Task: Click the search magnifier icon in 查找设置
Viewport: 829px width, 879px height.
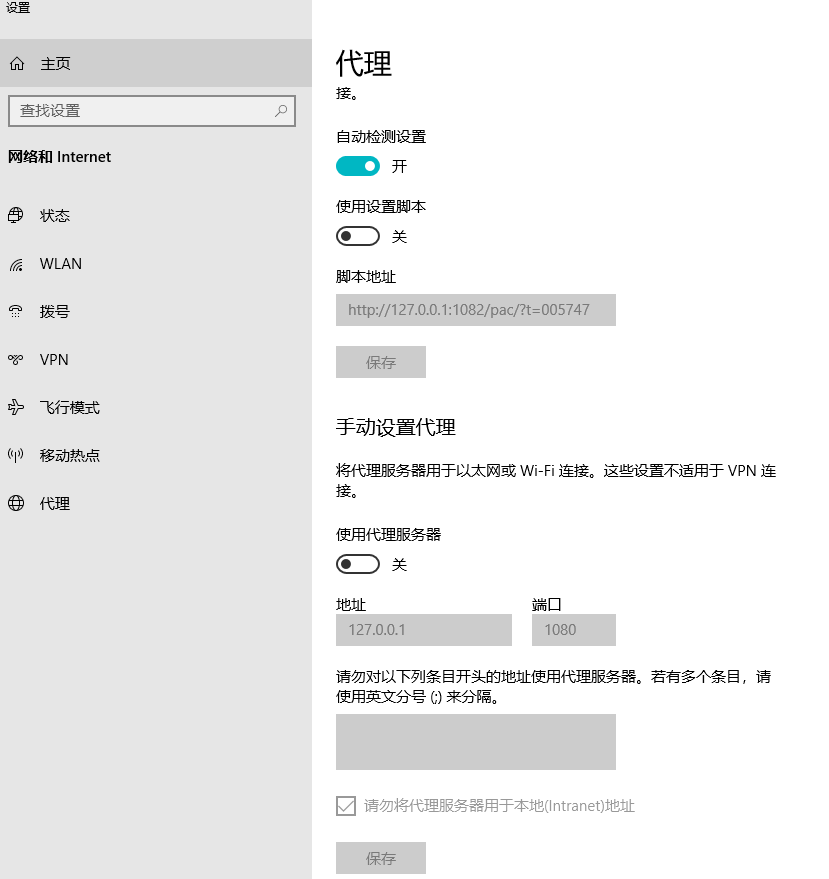Action: click(x=281, y=110)
